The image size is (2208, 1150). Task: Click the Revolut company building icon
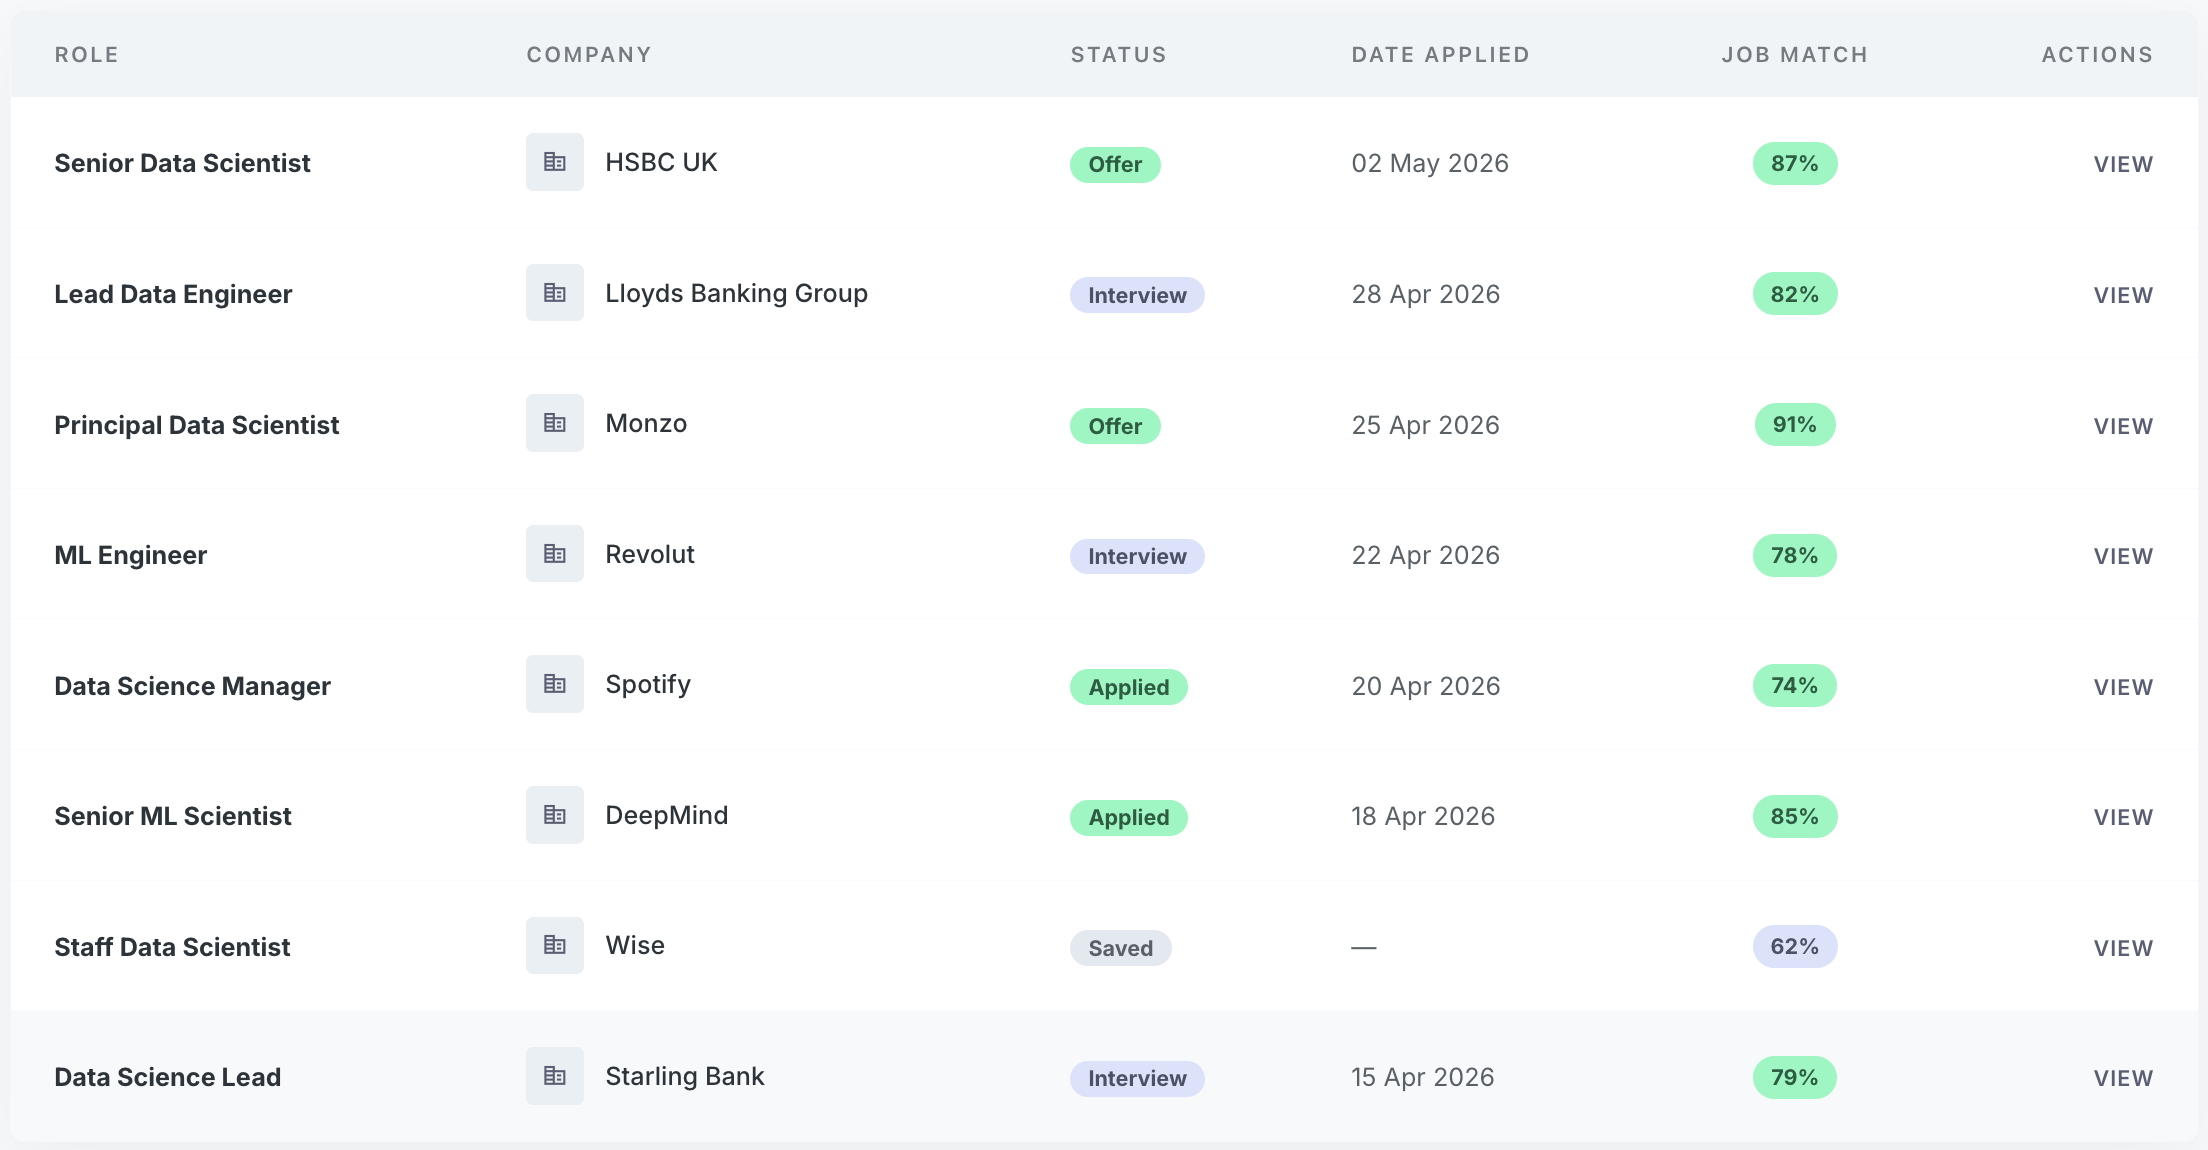[x=555, y=554]
